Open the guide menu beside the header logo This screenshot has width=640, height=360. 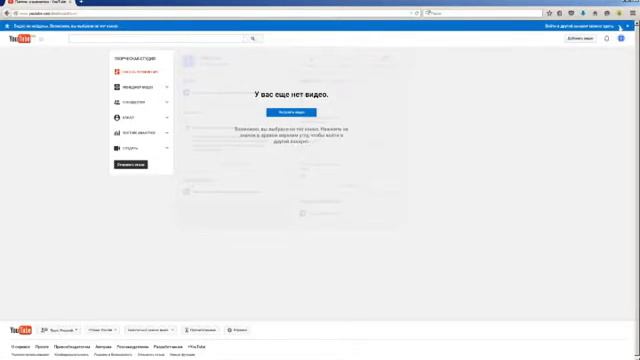(42, 39)
